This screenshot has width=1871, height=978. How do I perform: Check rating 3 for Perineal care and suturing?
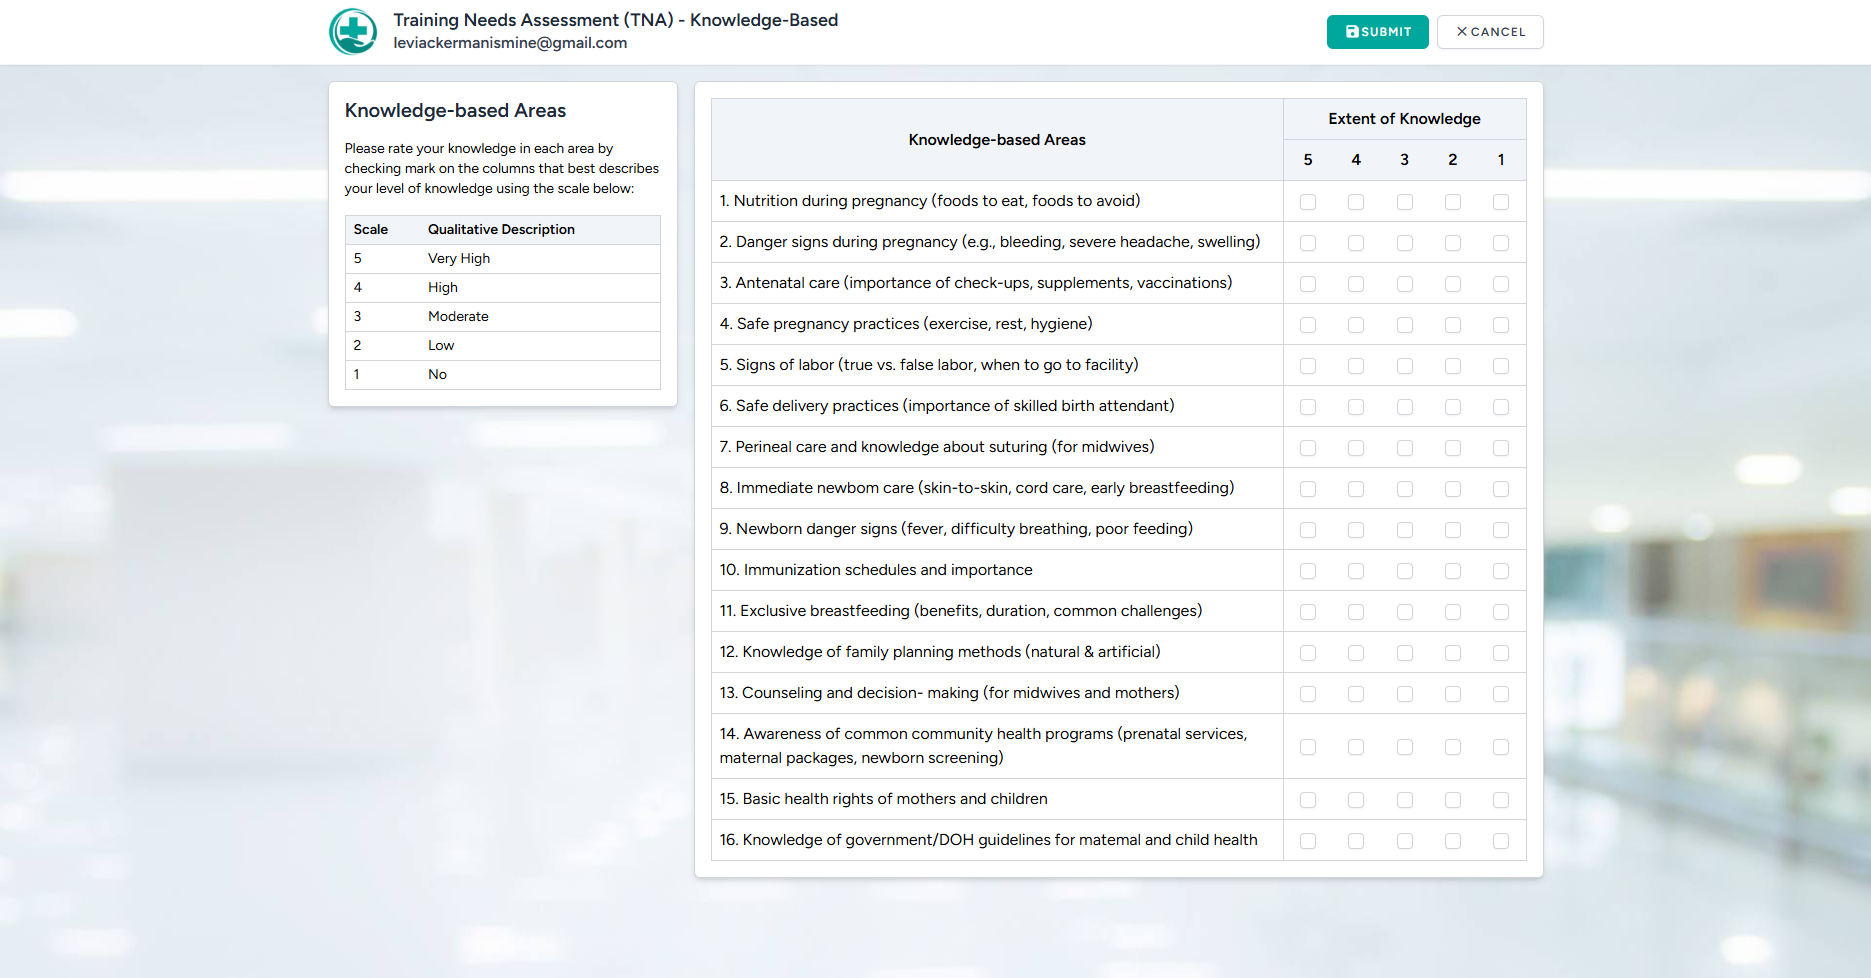[1404, 447]
